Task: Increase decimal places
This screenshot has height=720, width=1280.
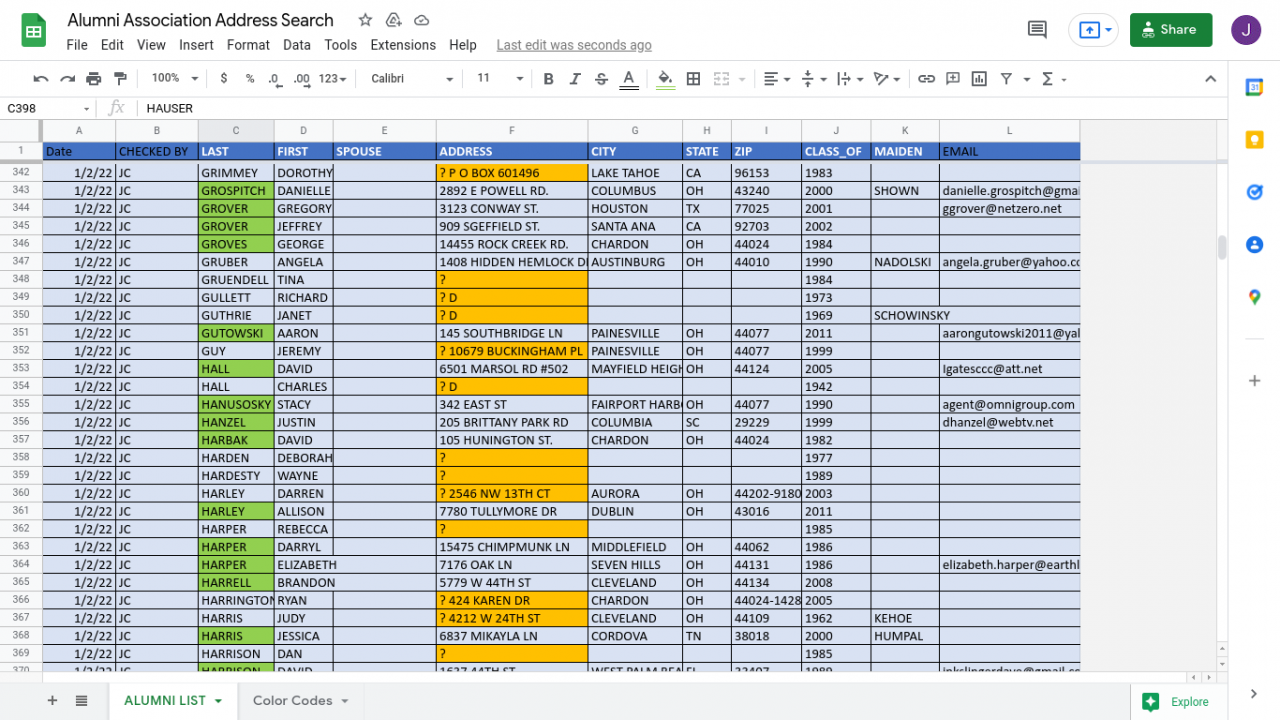Action: (x=301, y=79)
